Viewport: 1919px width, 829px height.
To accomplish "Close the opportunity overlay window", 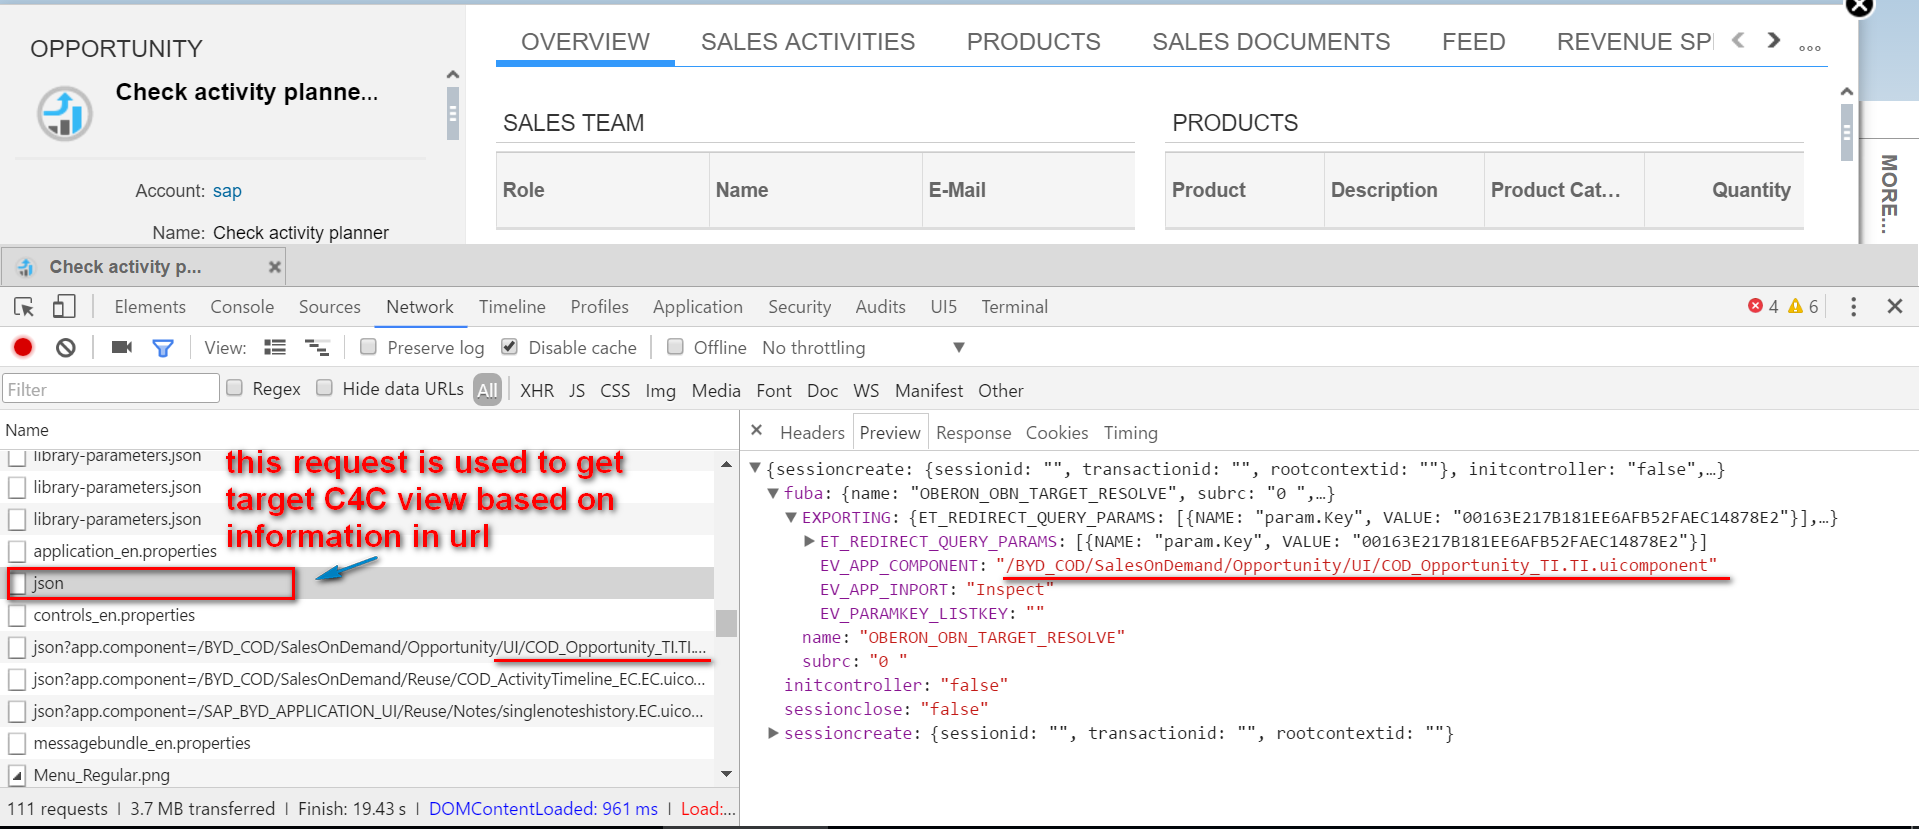I will pos(1859,6).
